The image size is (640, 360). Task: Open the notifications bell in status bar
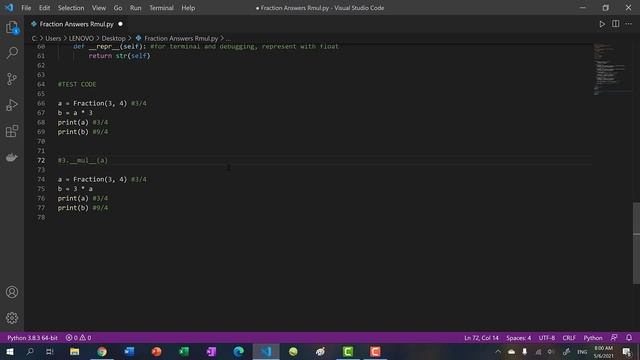tap(629, 338)
